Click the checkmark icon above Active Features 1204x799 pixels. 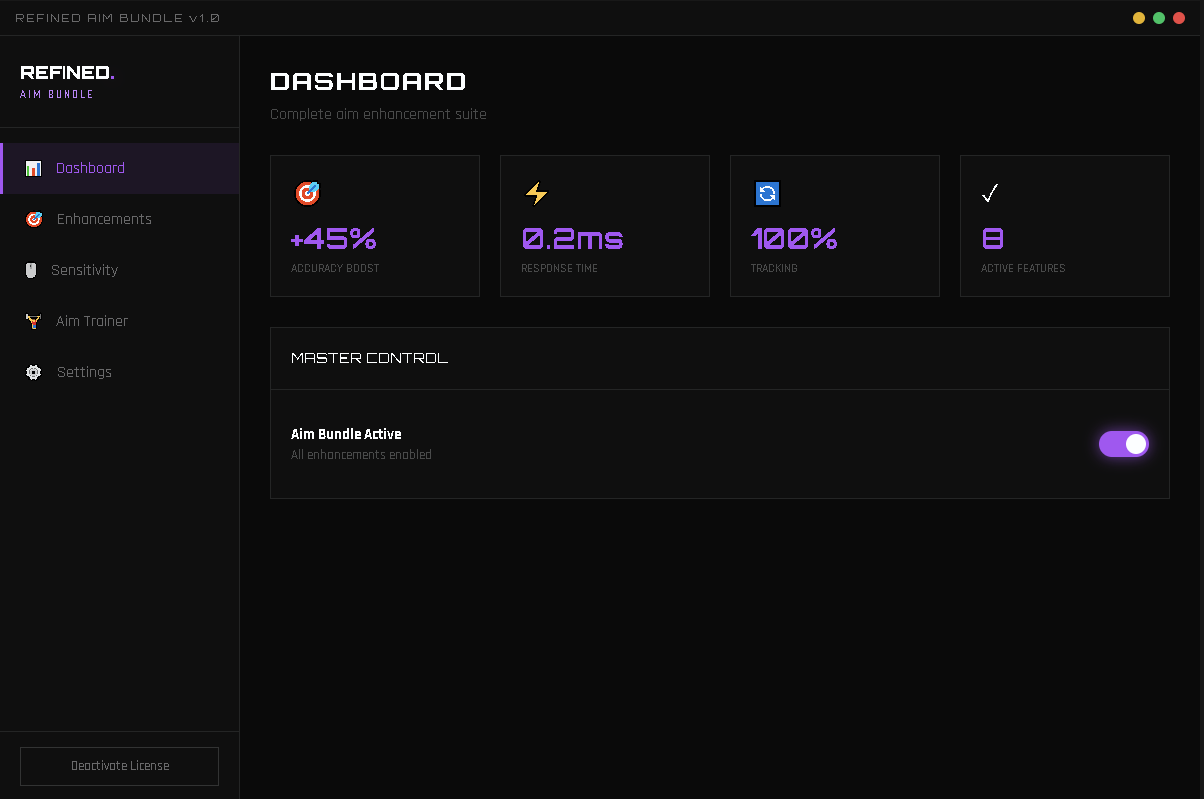(x=990, y=193)
